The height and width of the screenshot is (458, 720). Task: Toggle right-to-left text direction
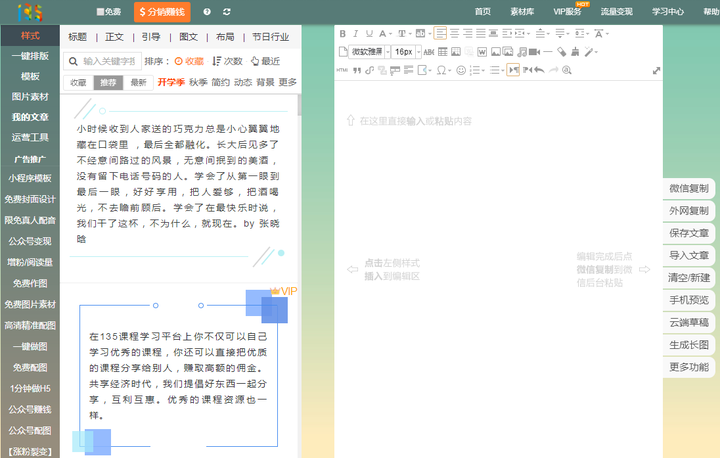coord(528,70)
